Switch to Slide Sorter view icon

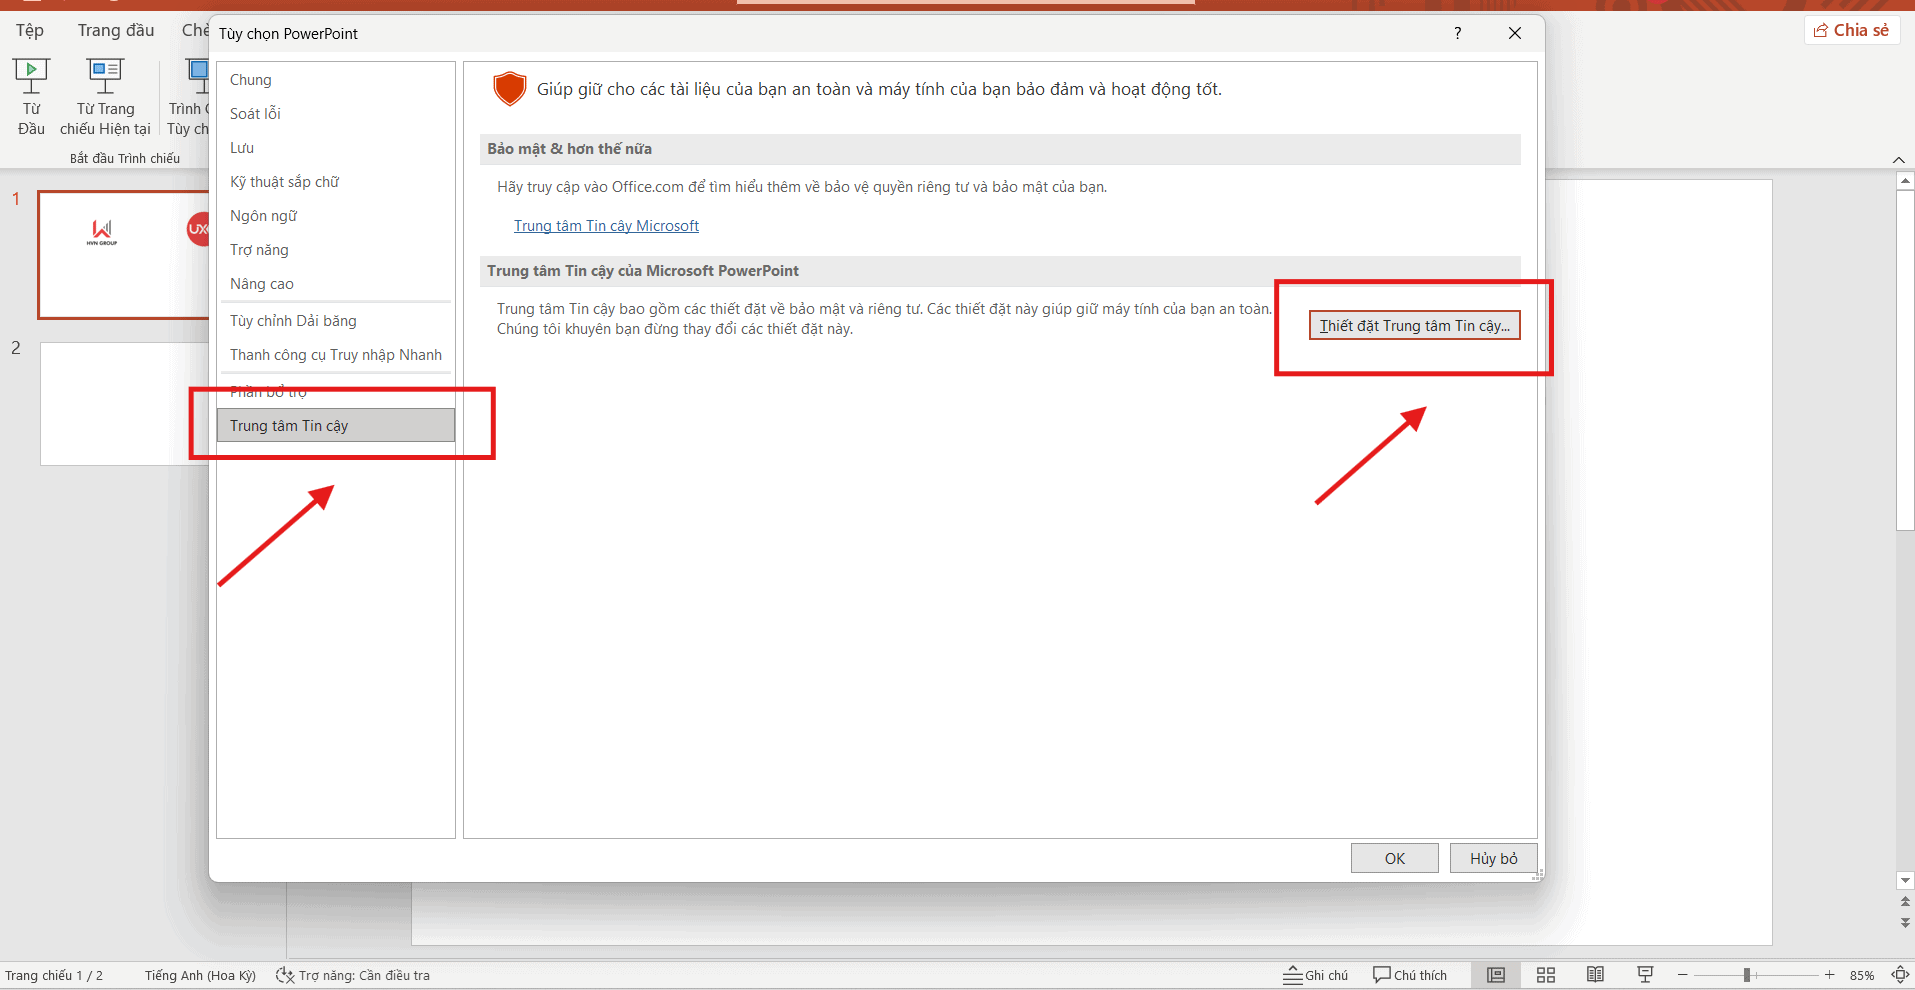[x=1546, y=975]
